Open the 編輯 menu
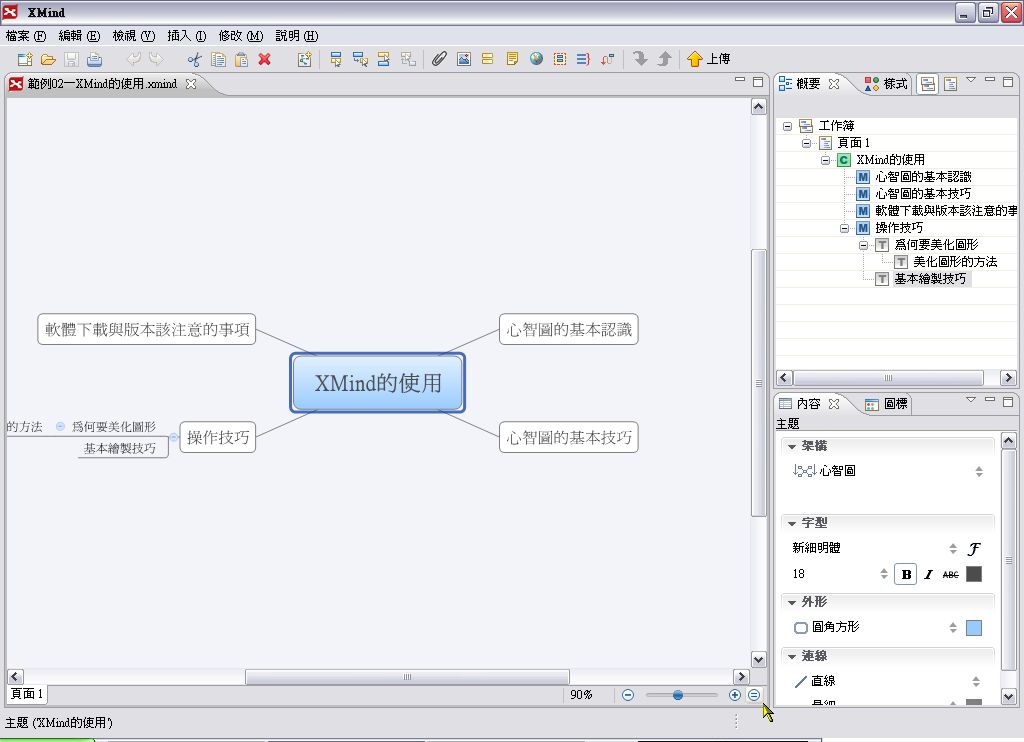This screenshot has height=742, width=1024. coord(80,36)
